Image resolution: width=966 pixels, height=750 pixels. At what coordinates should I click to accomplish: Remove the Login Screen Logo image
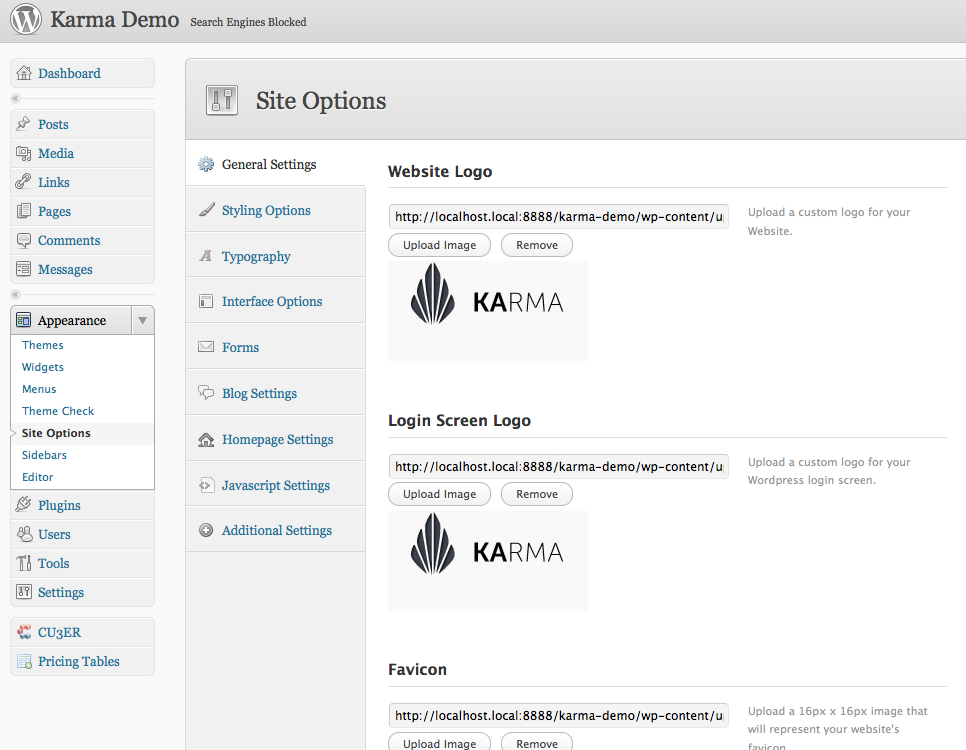point(537,494)
